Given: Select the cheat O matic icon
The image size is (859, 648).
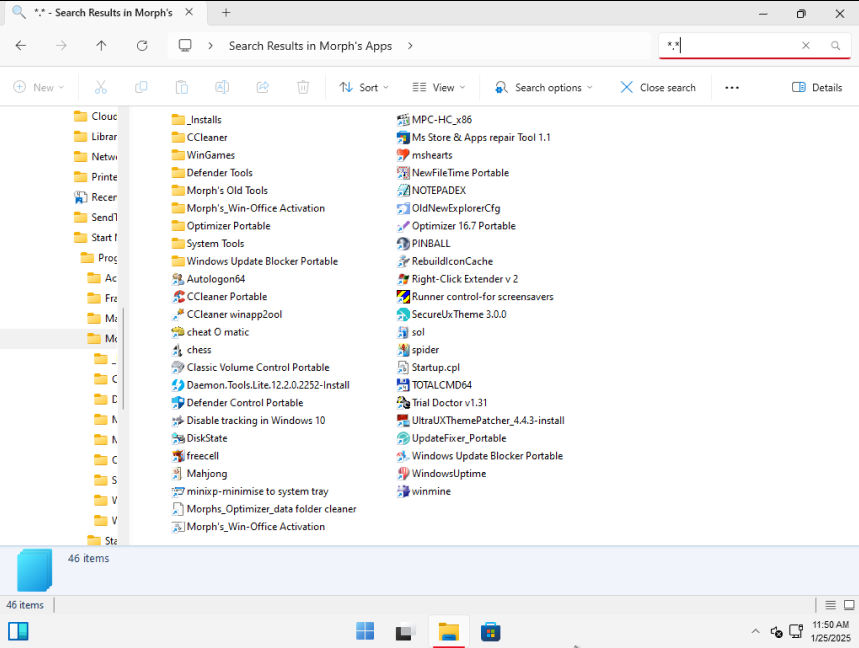Looking at the screenshot, I should click(x=178, y=332).
